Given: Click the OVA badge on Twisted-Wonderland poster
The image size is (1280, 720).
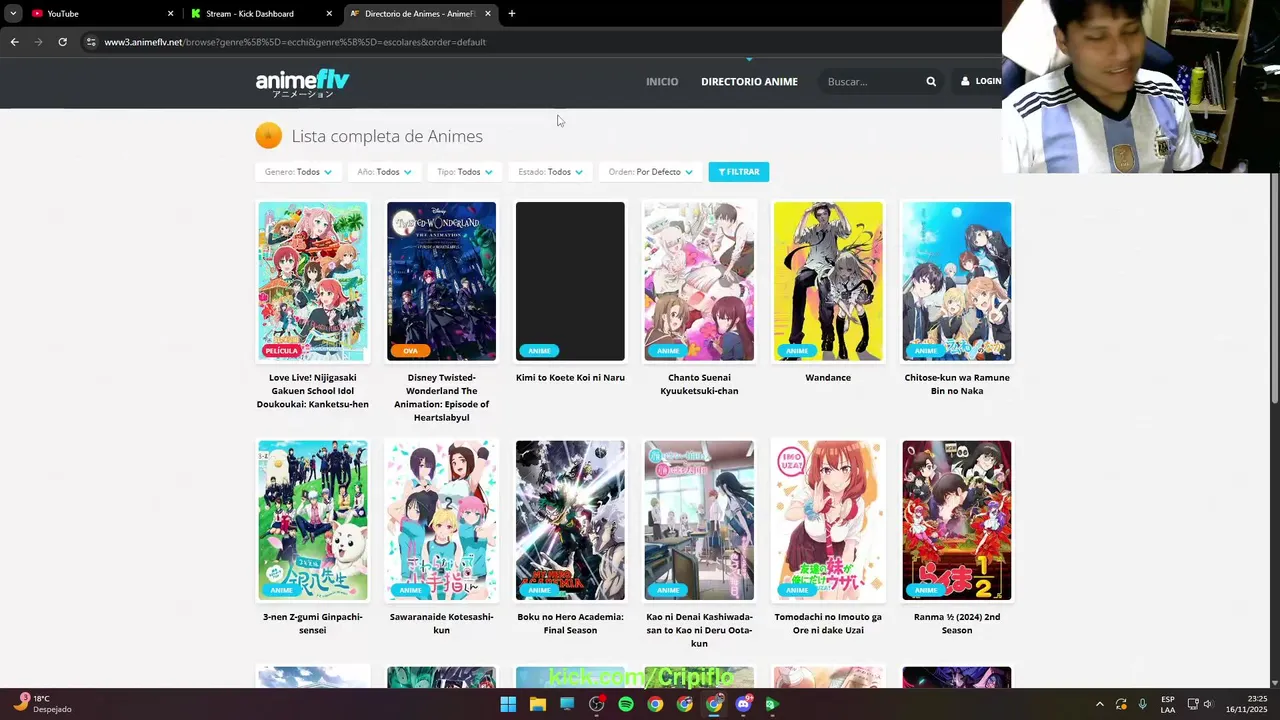Looking at the screenshot, I should pos(410,351).
